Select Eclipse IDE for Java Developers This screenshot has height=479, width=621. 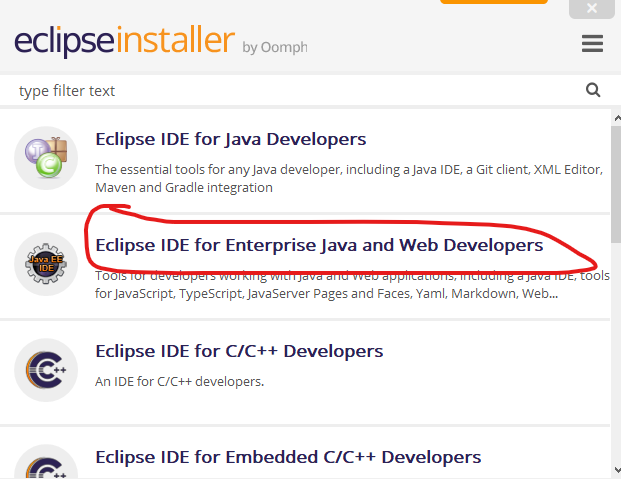click(230, 139)
